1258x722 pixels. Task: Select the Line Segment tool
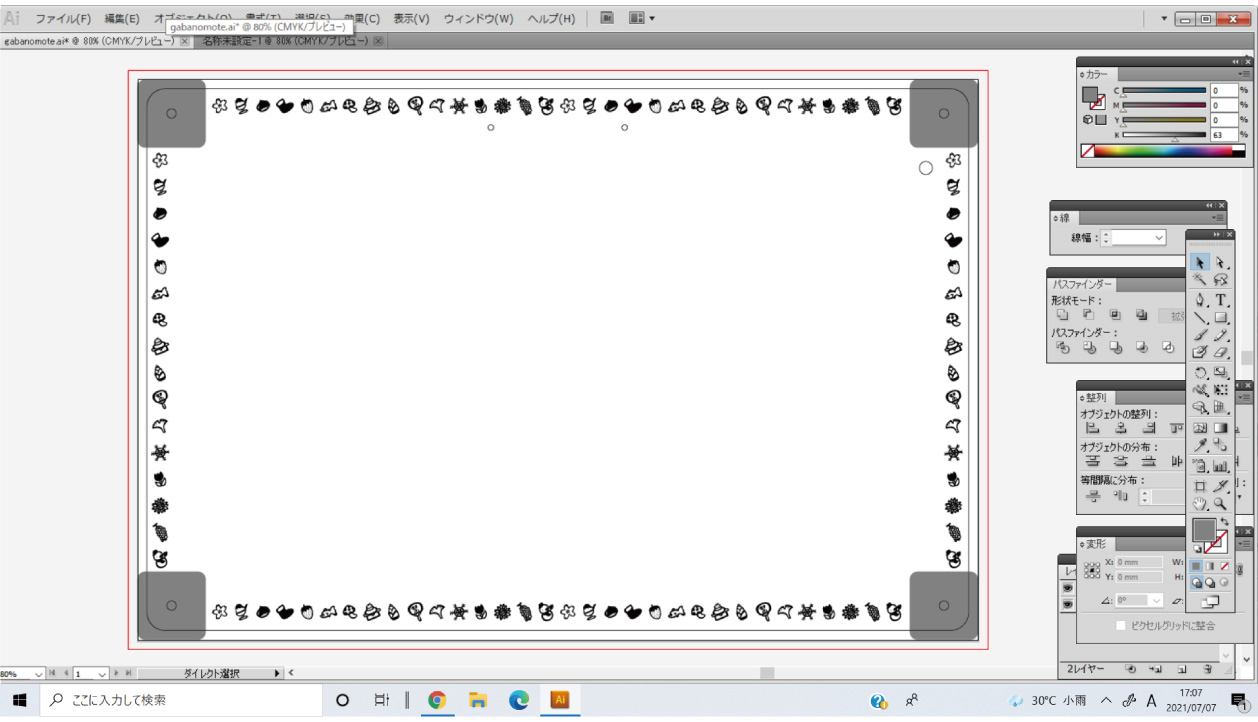(x=1200, y=318)
